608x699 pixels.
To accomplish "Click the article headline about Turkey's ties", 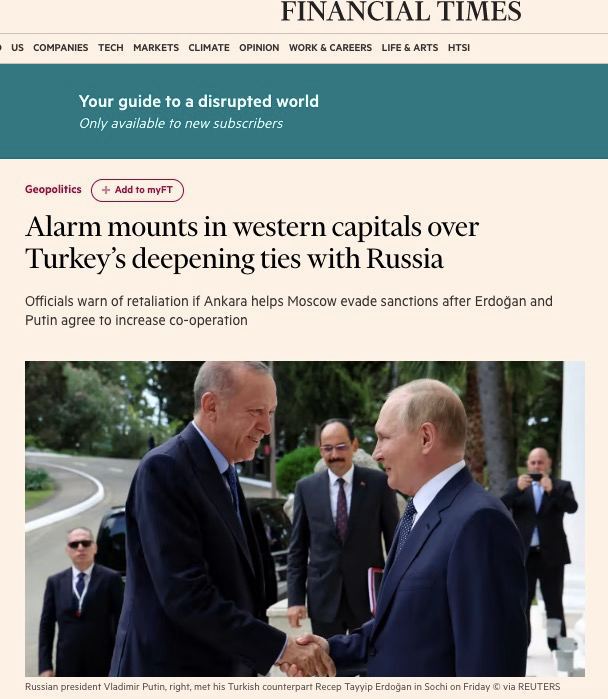I will pyautogui.click(x=252, y=243).
